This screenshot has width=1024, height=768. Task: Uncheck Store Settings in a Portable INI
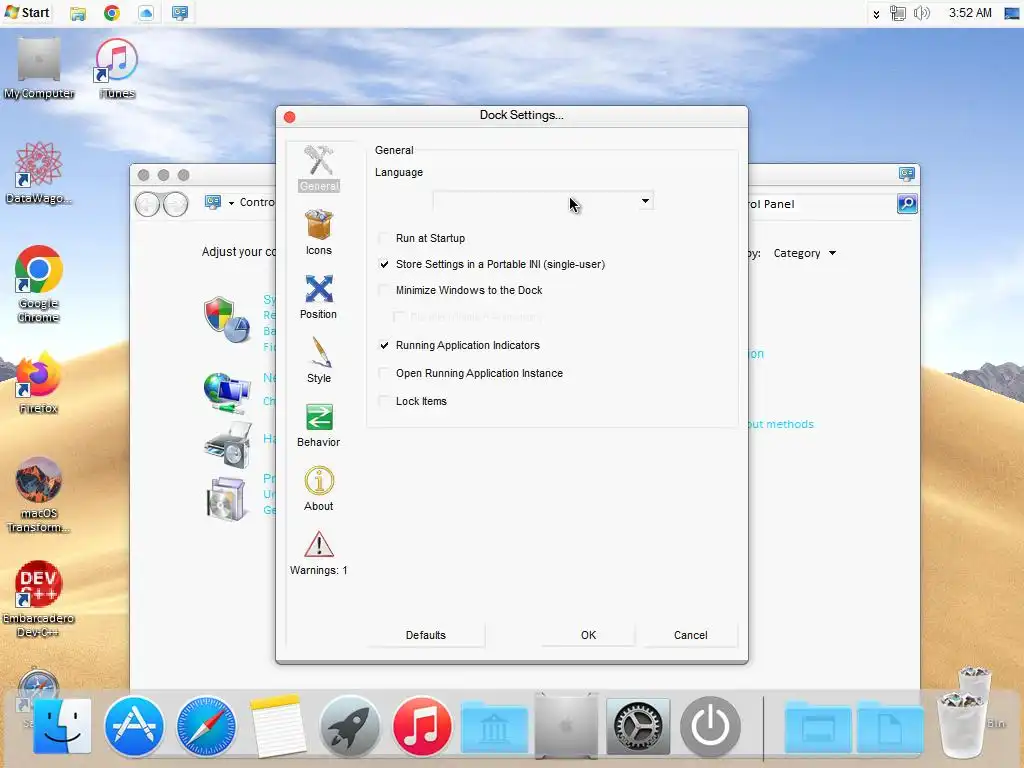(x=384, y=264)
